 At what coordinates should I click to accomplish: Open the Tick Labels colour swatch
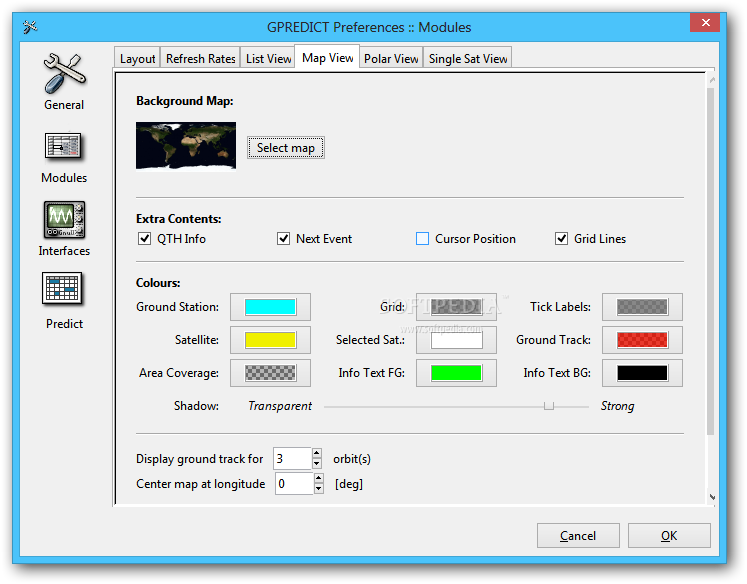coord(642,307)
